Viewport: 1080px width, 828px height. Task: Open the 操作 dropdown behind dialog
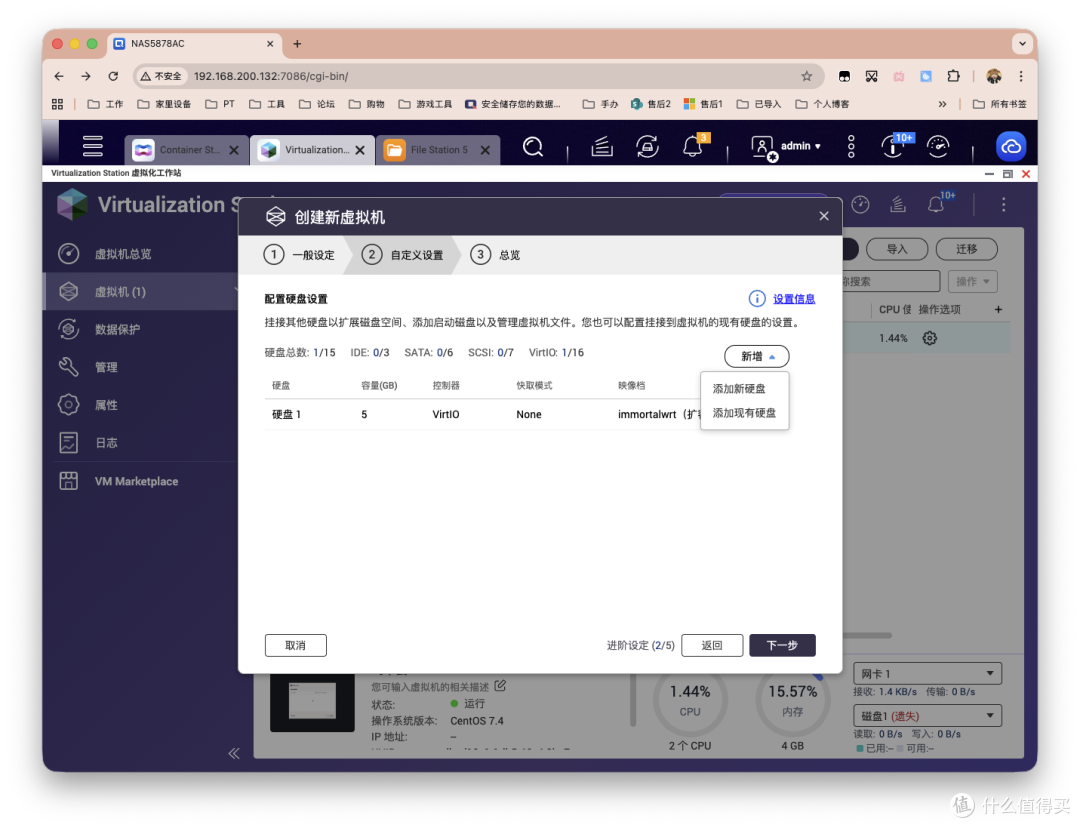click(x=973, y=281)
